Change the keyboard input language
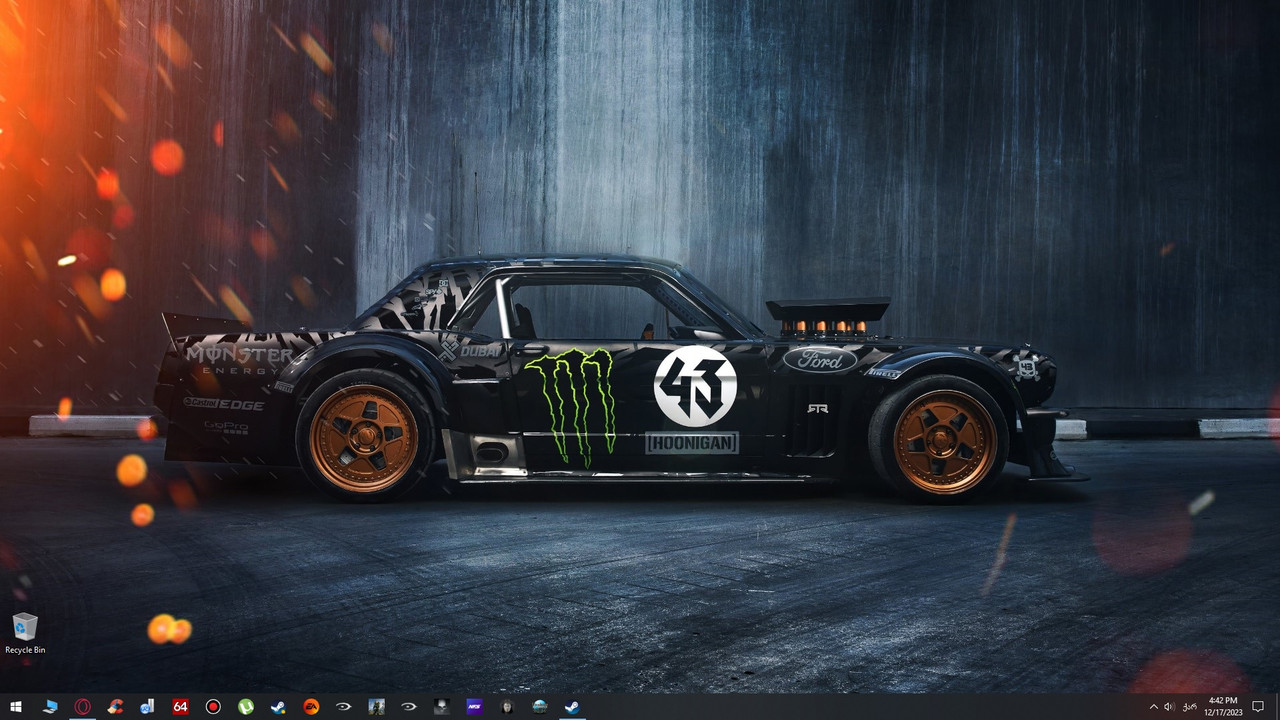The height and width of the screenshot is (720, 1280). (1190, 707)
